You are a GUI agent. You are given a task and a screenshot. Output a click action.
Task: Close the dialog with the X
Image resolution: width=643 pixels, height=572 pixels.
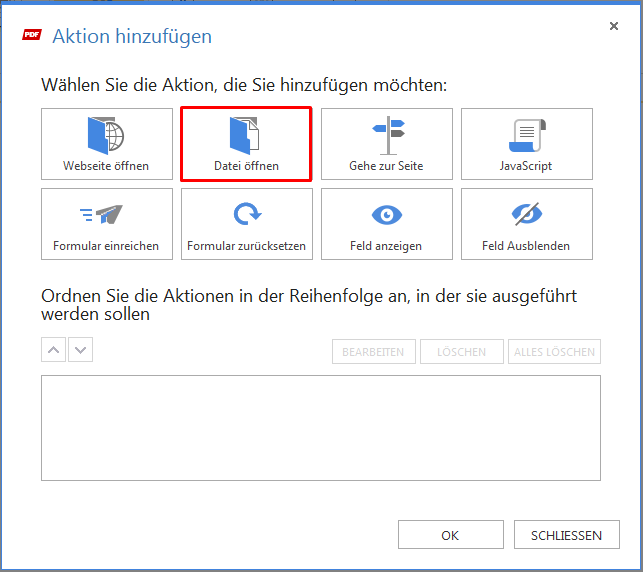click(x=613, y=26)
